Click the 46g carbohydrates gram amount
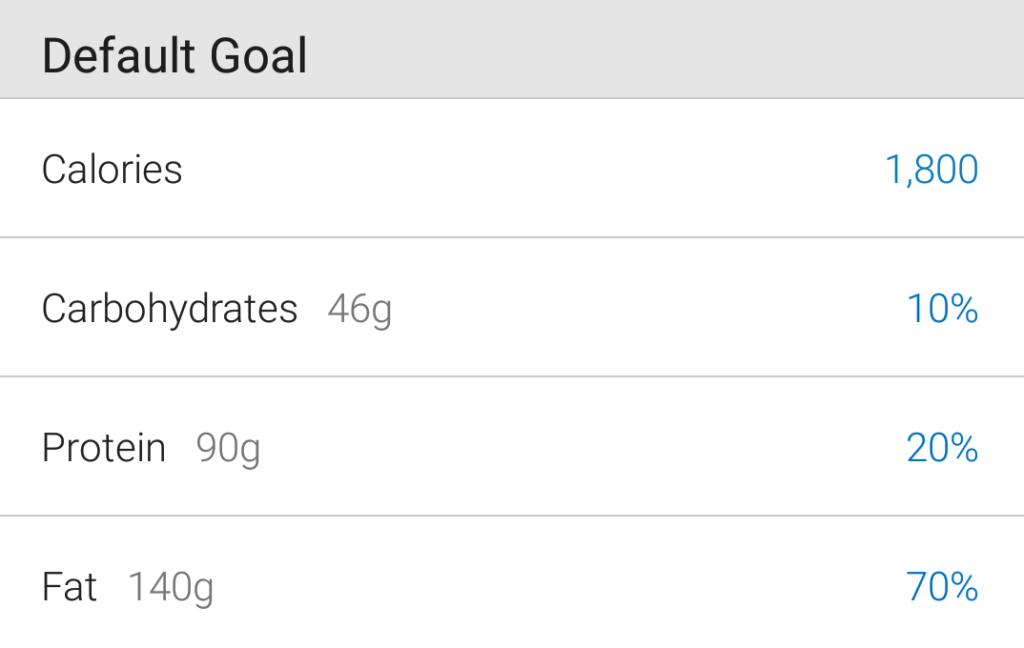Image resolution: width=1024 pixels, height=648 pixels. pyautogui.click(x=360, y=310)
